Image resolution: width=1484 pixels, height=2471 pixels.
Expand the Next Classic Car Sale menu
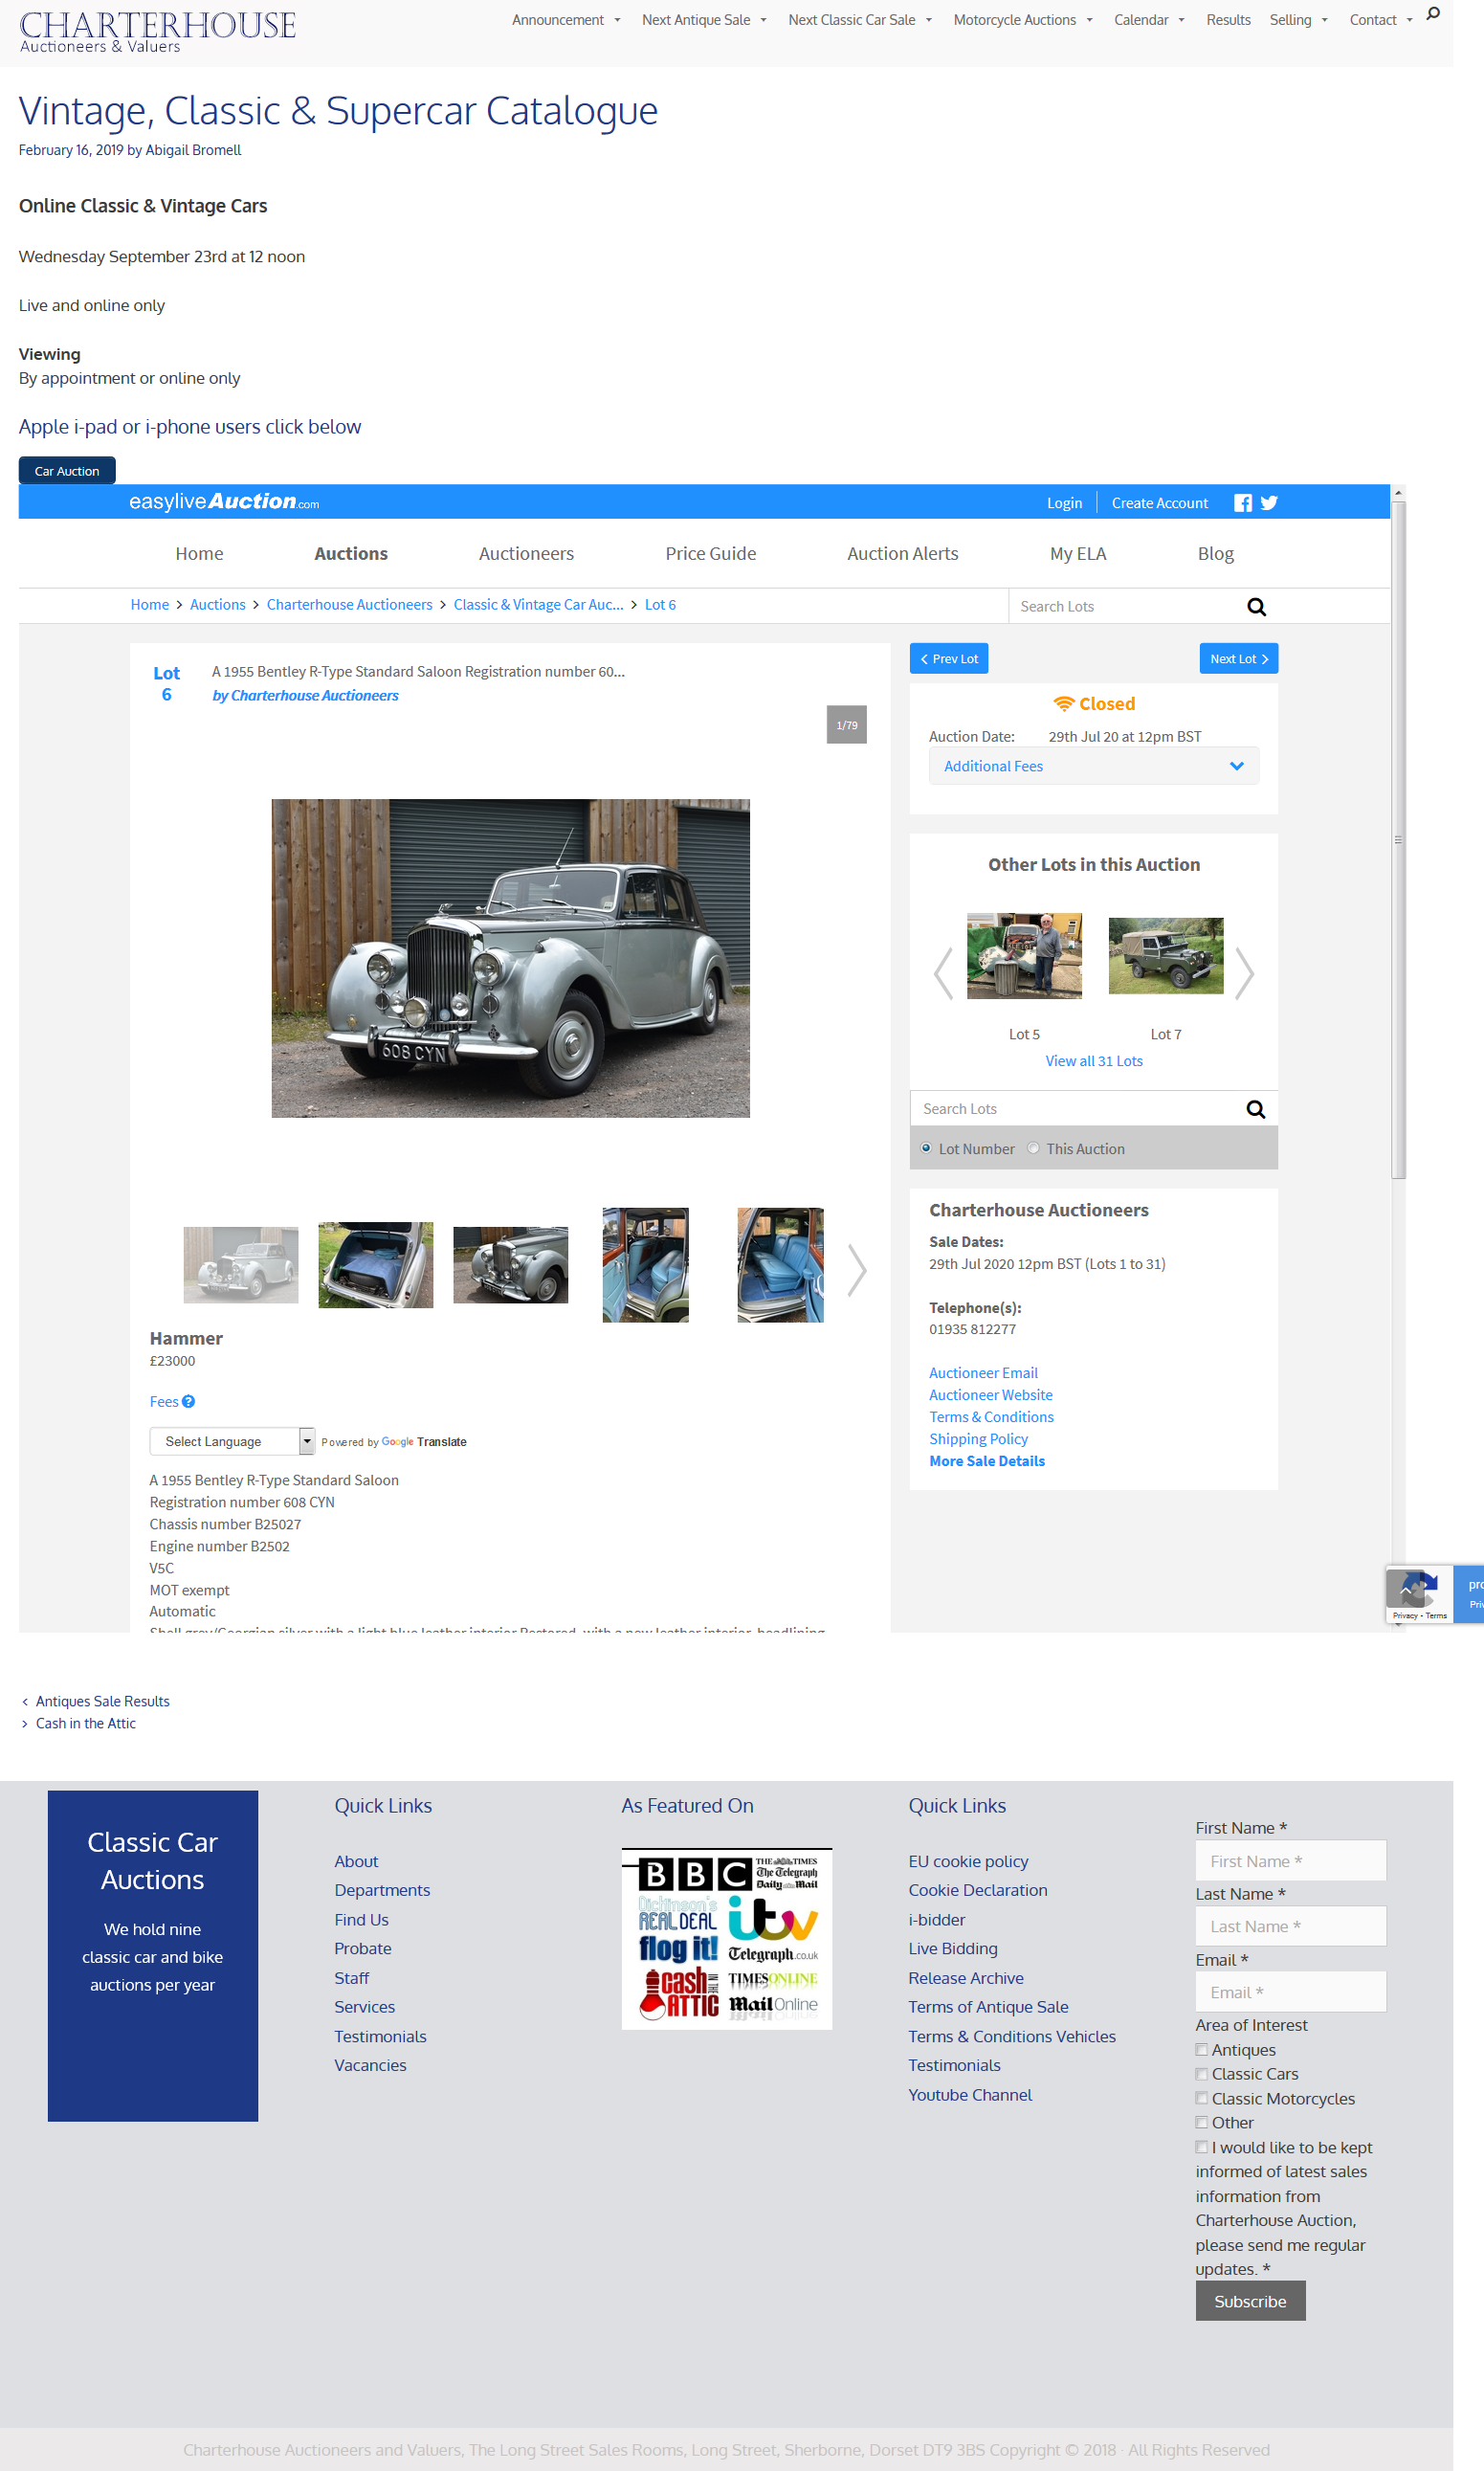pos(860,20)
